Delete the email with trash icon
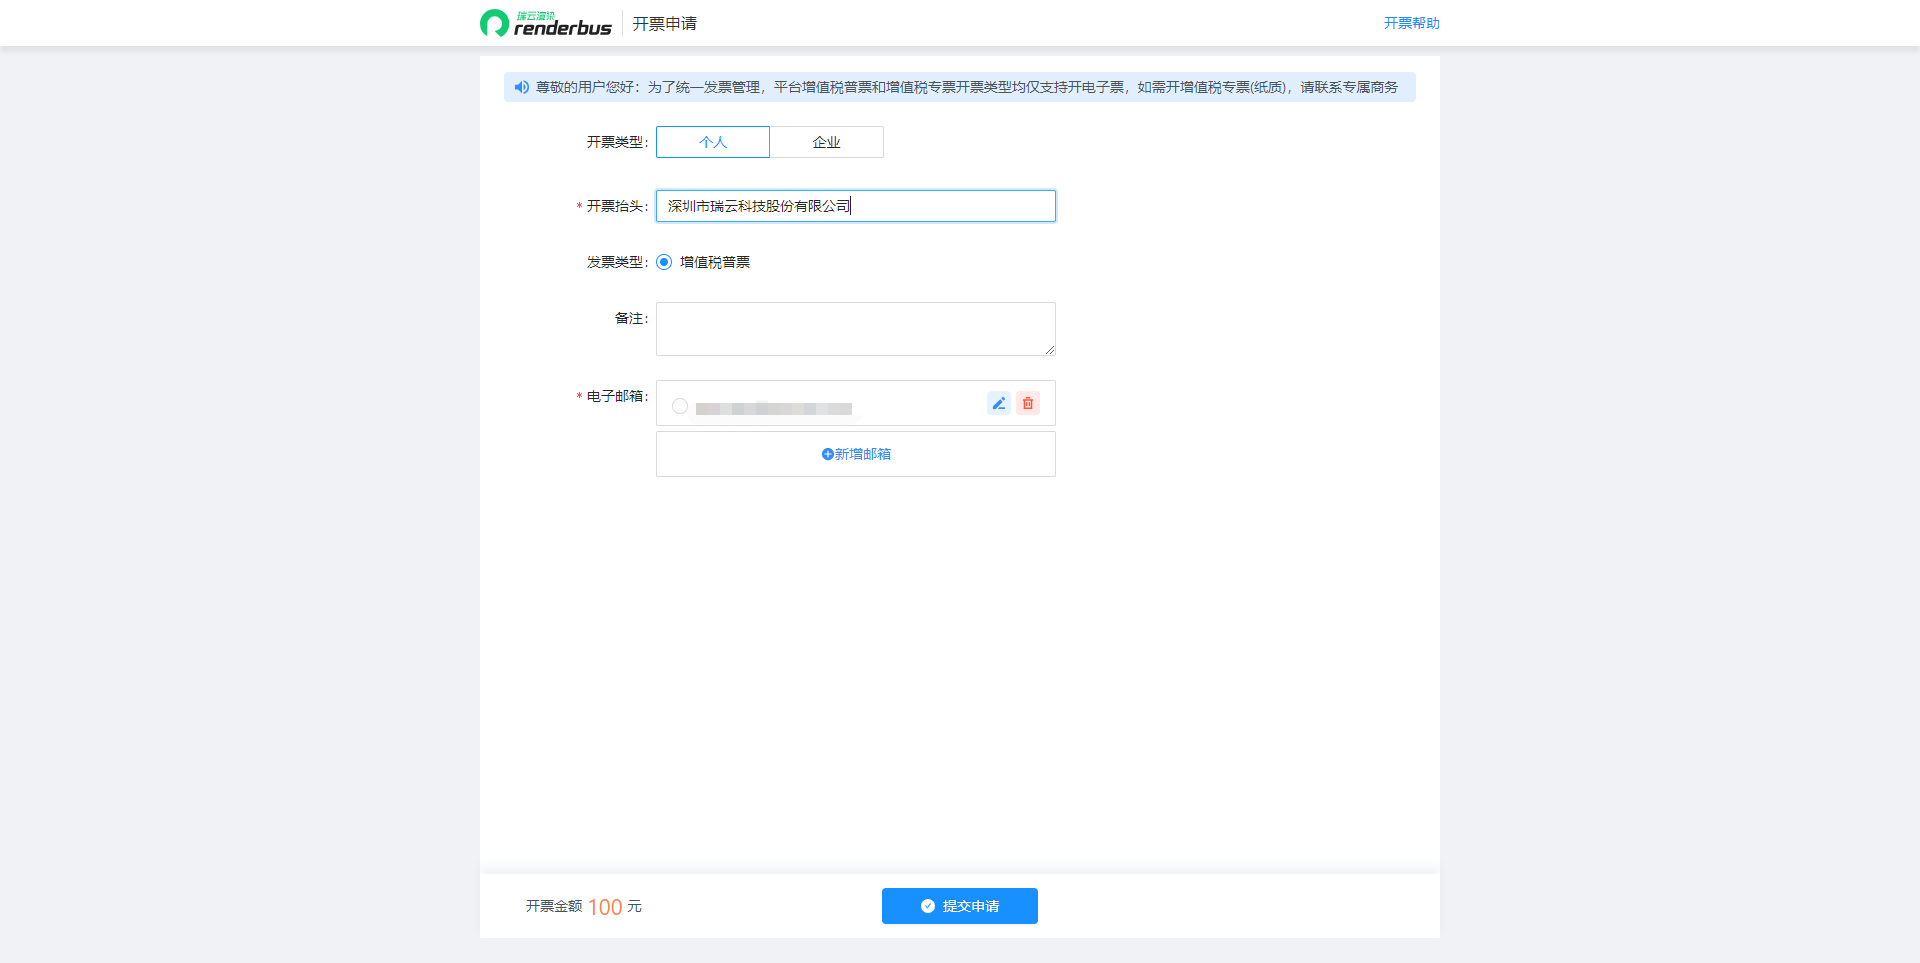Image resolution: width=1920 pixels, height=963 pixels. coord(1028,403)
